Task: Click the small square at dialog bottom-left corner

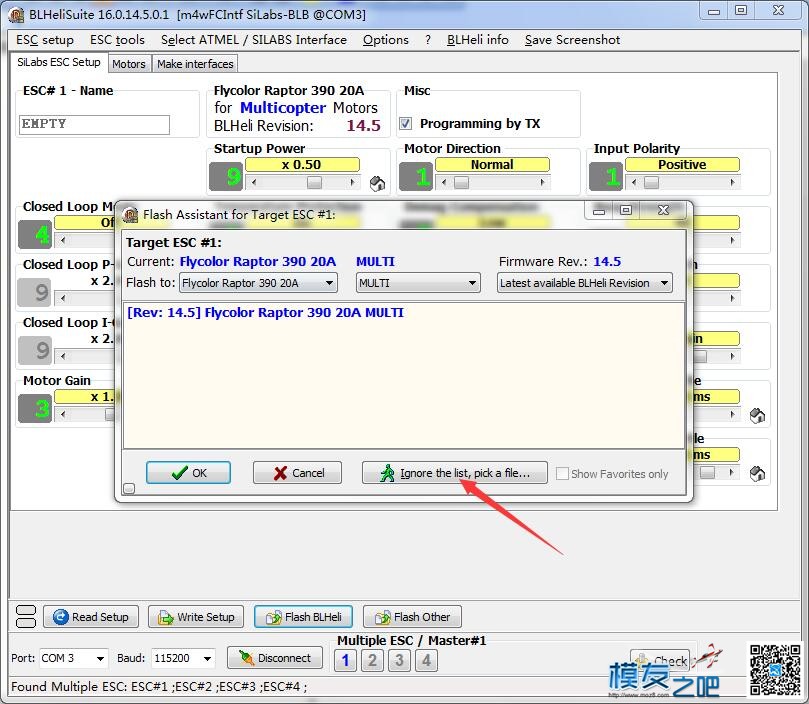Action: point(129,488)
